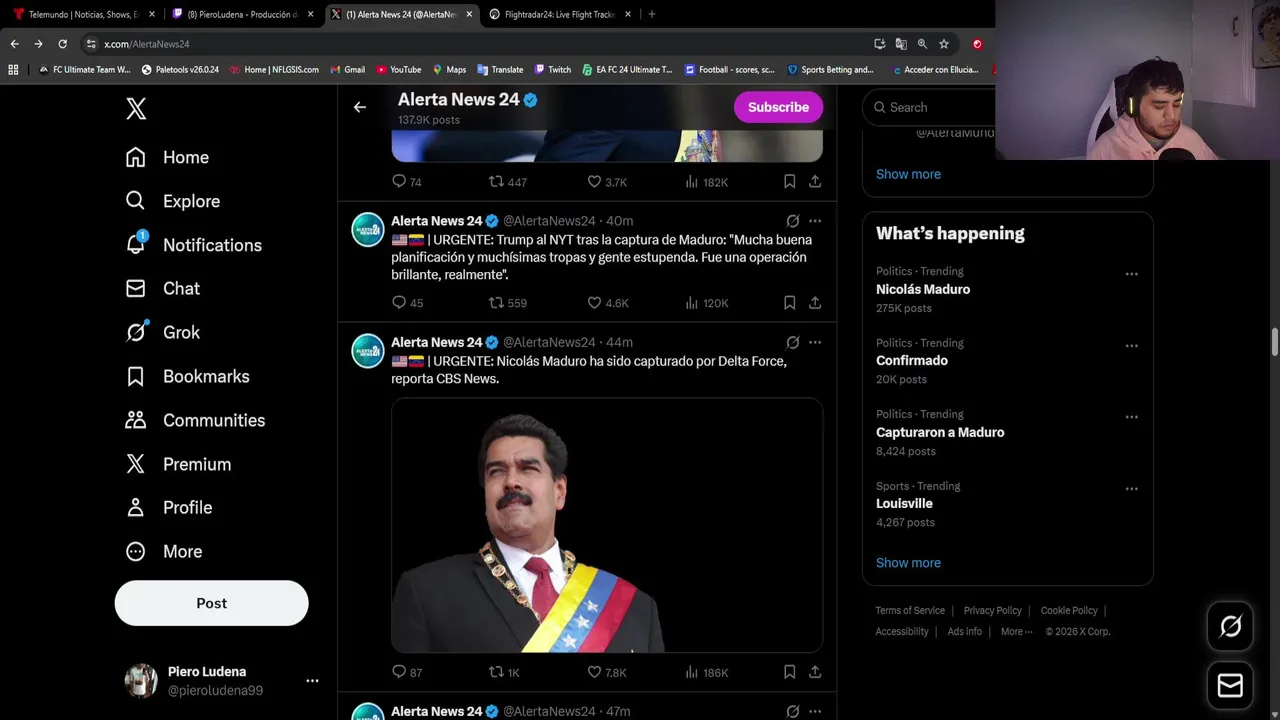Like the Trump NYT tweet with 4.6K likes

pyautogui.click(x=607, y=303)
